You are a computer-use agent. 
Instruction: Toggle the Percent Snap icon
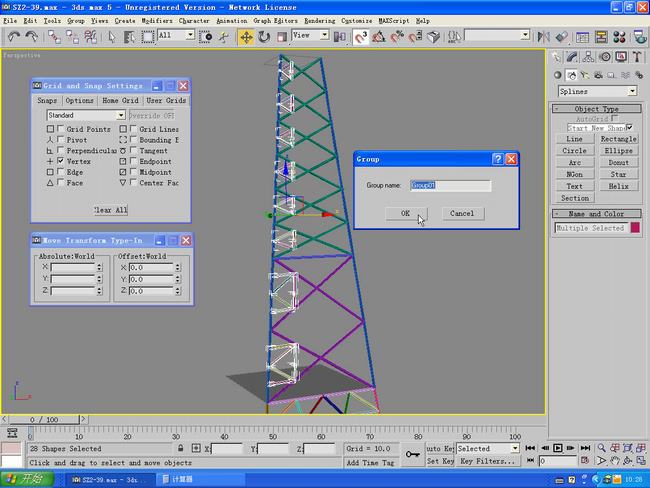[397, 37]
